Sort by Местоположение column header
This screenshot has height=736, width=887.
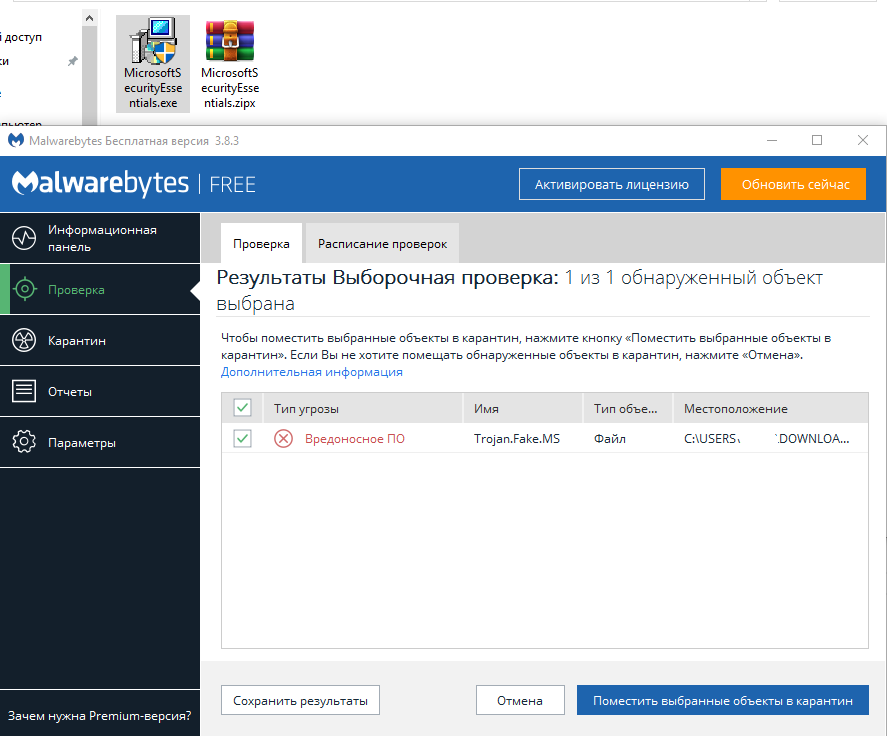pos(770,408)
